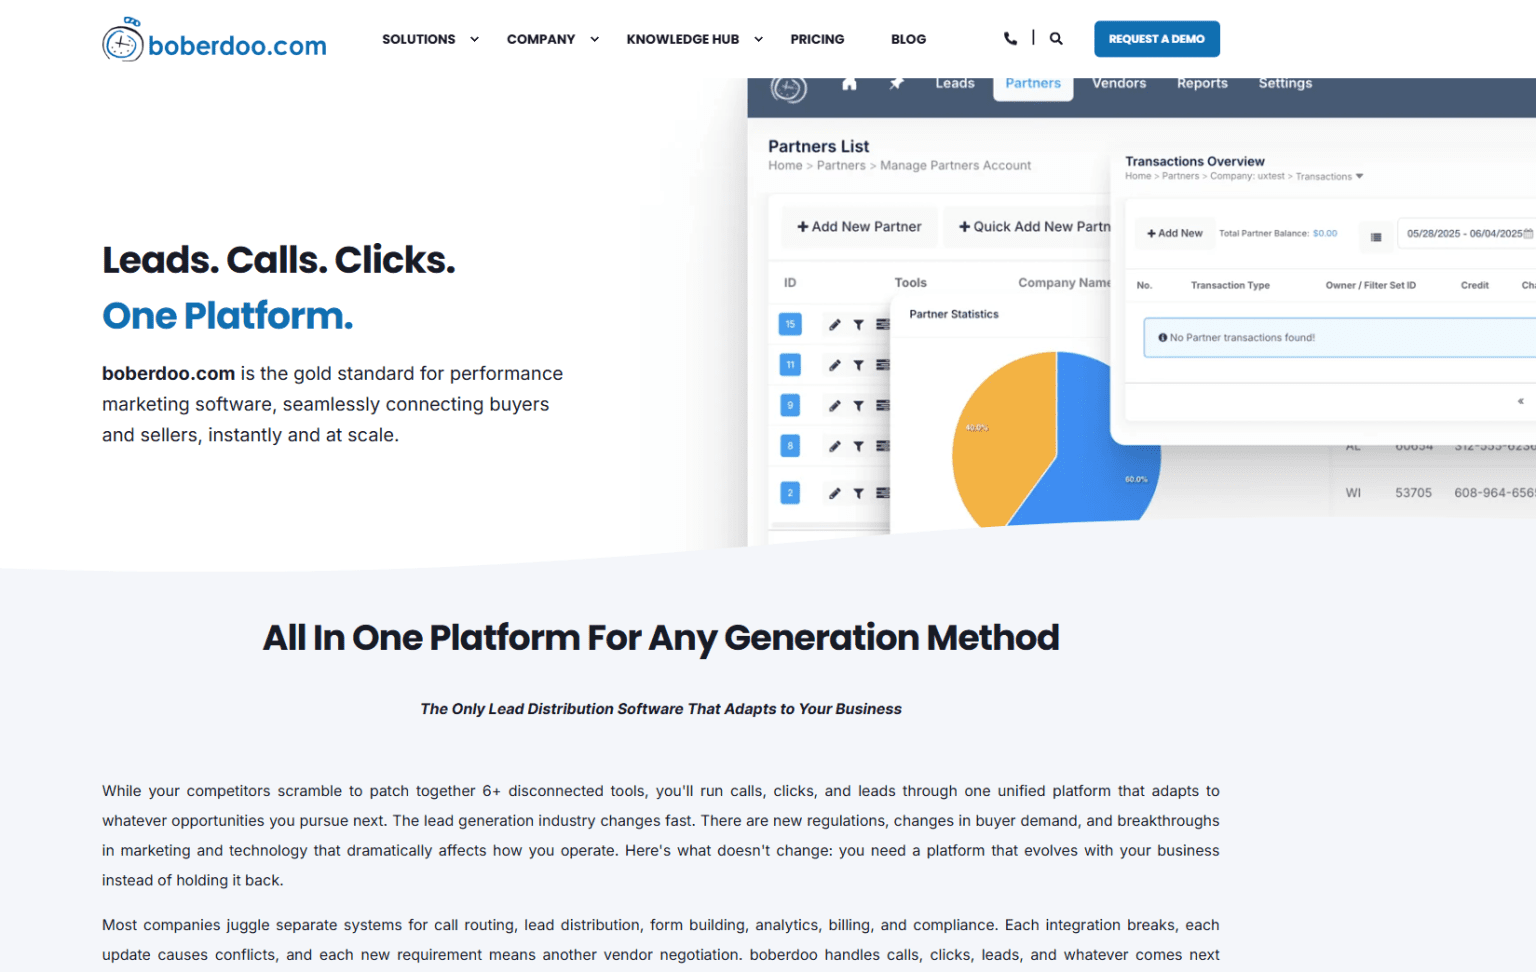Go to the Blog page
The height and width of the screenshot is (972, 1536).
(908, 40)
